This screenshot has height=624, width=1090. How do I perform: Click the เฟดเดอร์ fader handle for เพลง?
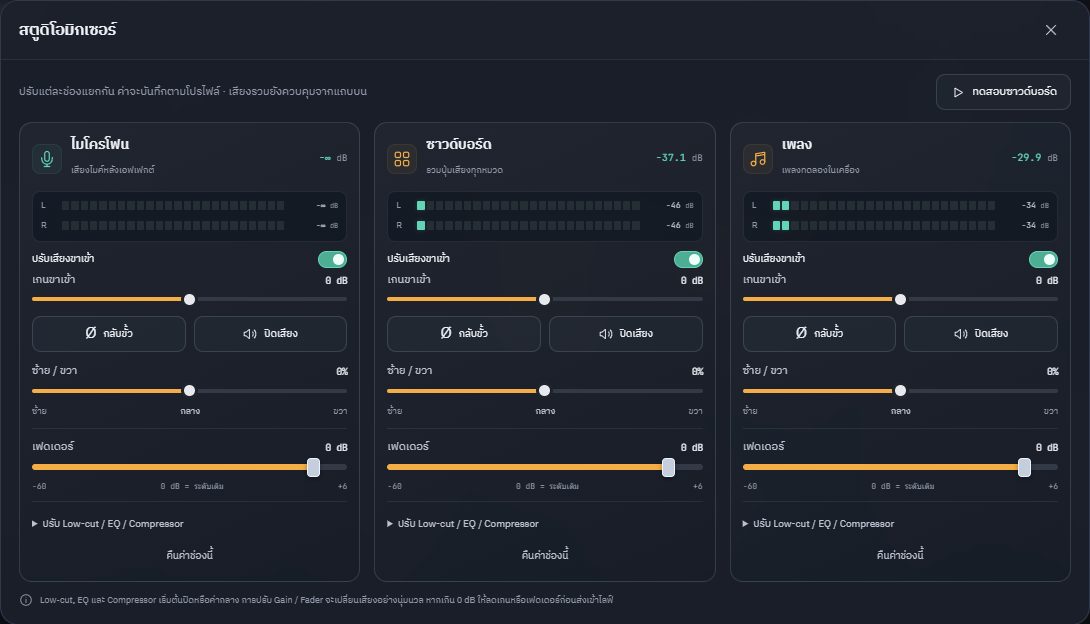point(1024,467)
